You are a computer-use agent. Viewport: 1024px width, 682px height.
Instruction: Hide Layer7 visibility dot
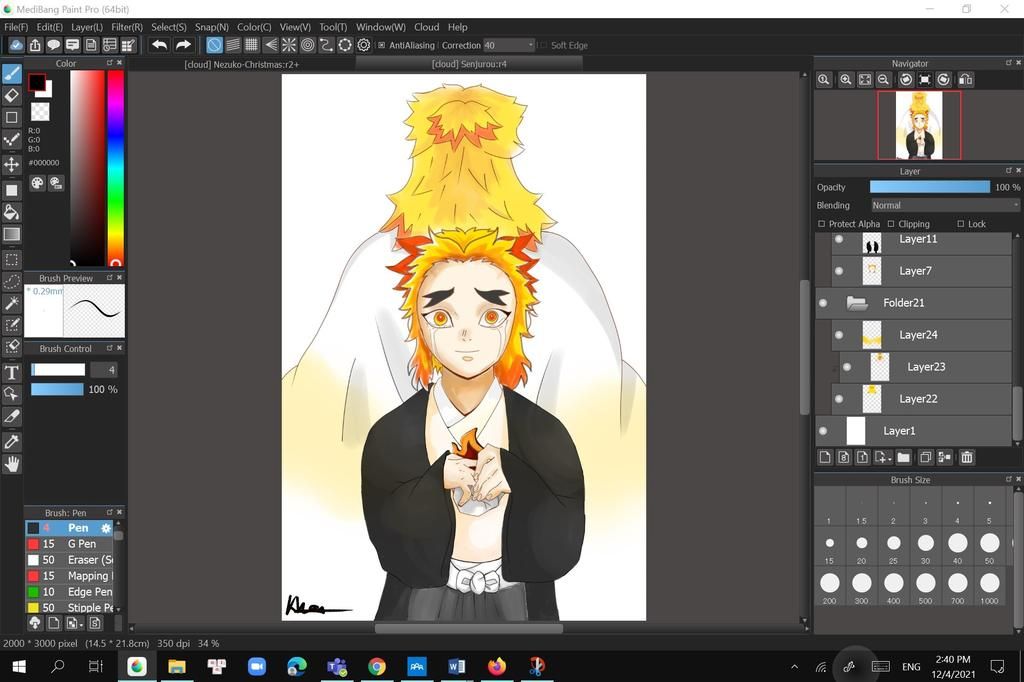[x=839, y=270]
